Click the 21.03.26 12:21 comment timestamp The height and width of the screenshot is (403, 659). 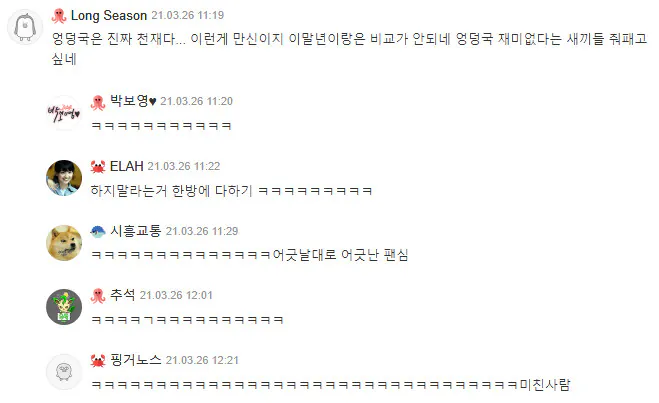click(x=202, y=361)
